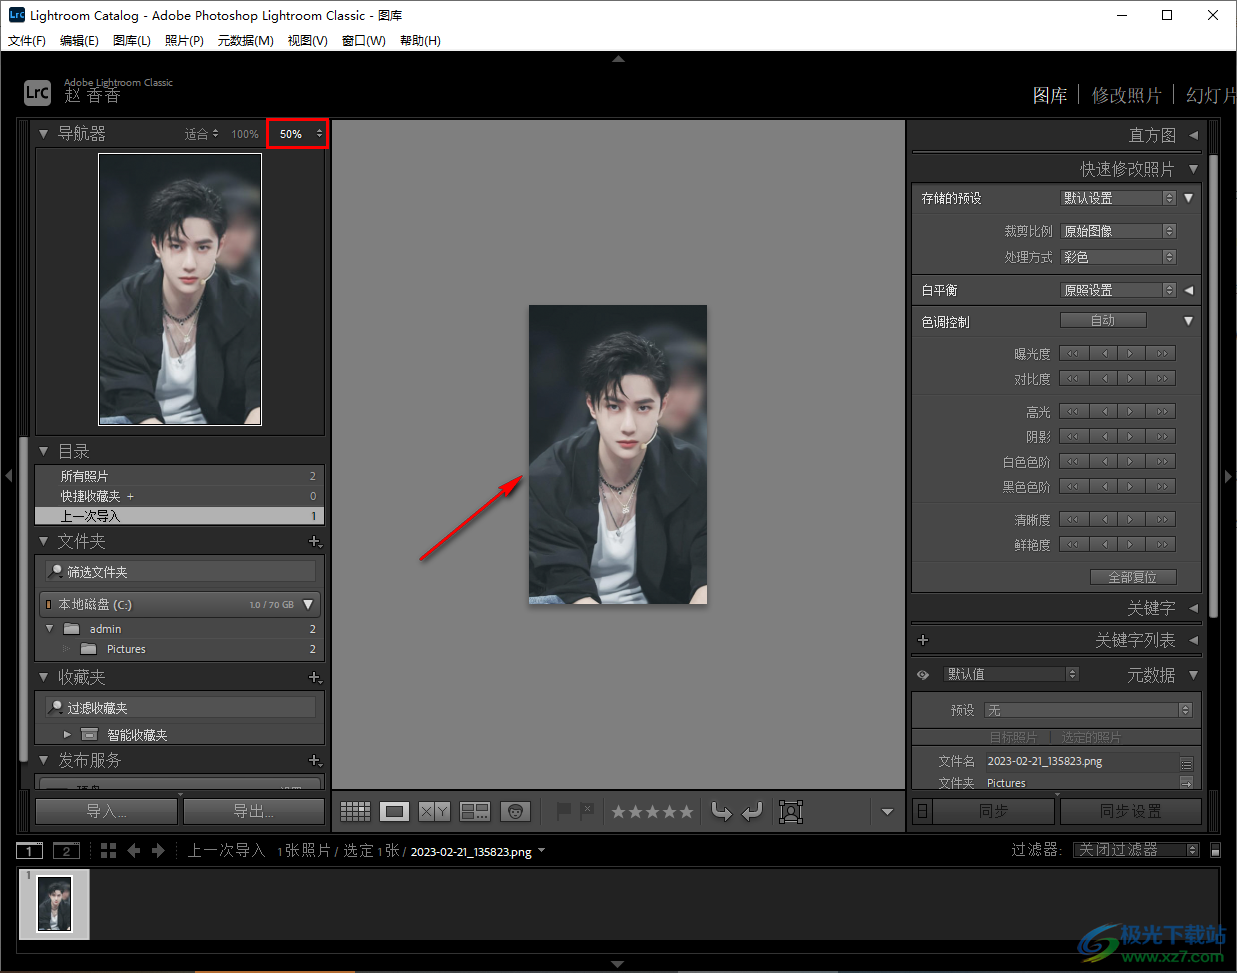This screenshot has width=1237, height=973.
Task: Add keyword with plus in 关键字列表
Action: pos(923,640)
